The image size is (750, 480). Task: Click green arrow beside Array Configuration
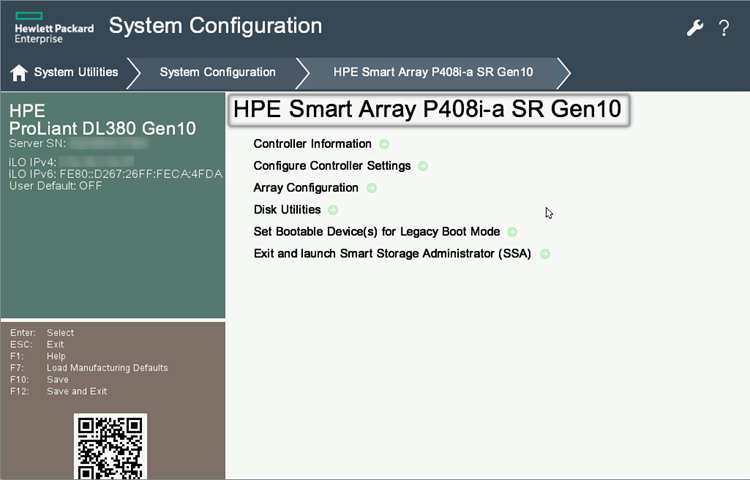(x=372, y=188)
